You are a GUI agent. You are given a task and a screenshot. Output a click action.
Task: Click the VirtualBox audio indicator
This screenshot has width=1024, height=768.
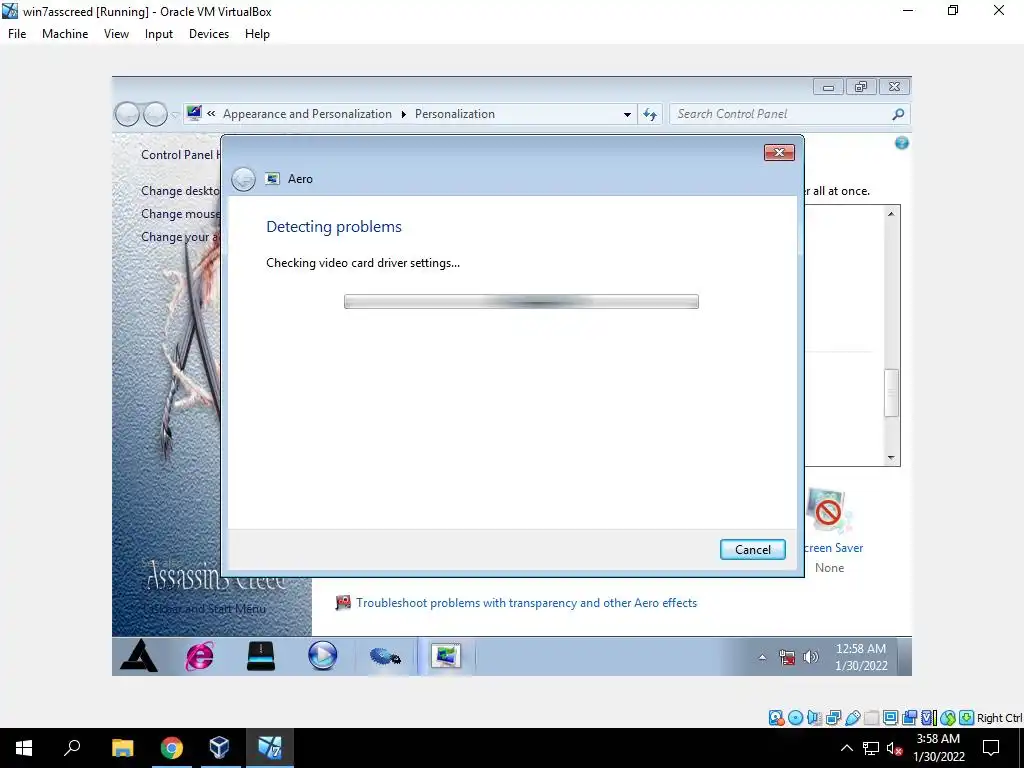point(814,718)
